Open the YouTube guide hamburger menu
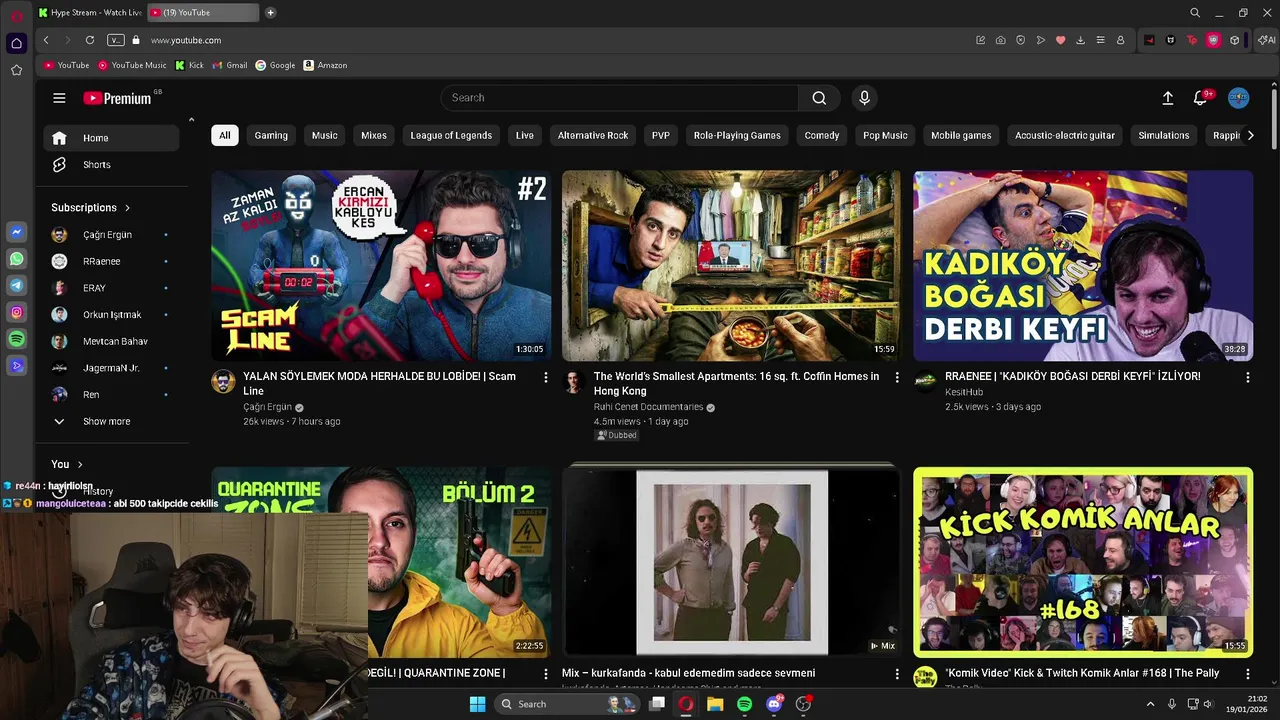 click(59, 98)
